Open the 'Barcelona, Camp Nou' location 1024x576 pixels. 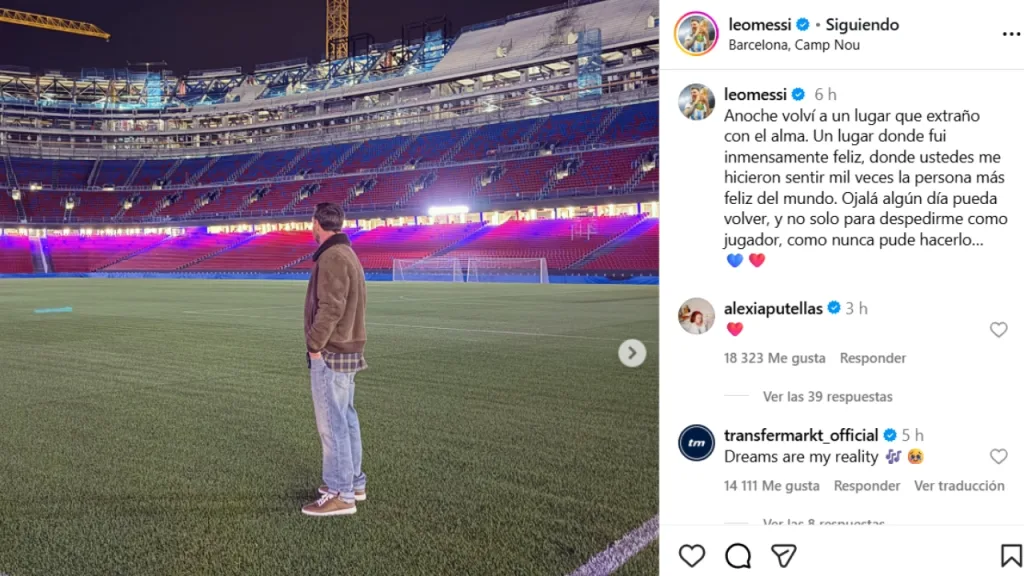[x=794, y=45]
